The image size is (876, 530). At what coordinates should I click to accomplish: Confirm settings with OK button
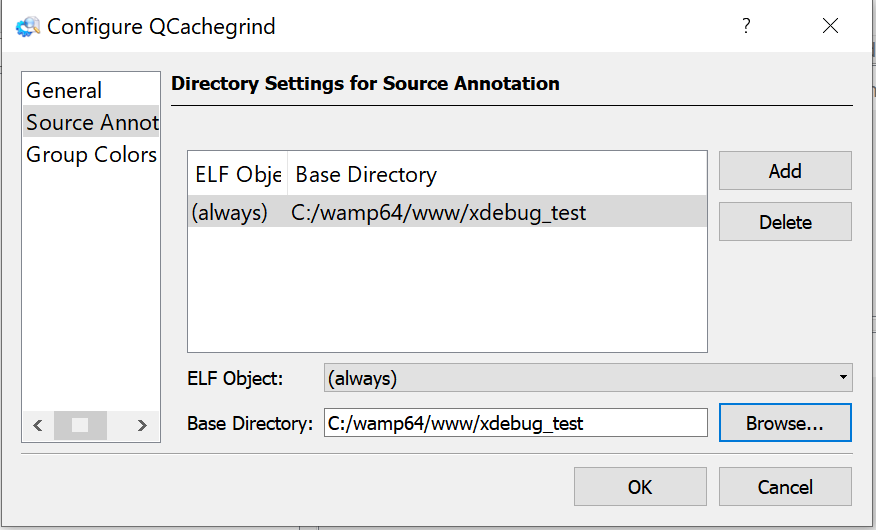point(640,487)
